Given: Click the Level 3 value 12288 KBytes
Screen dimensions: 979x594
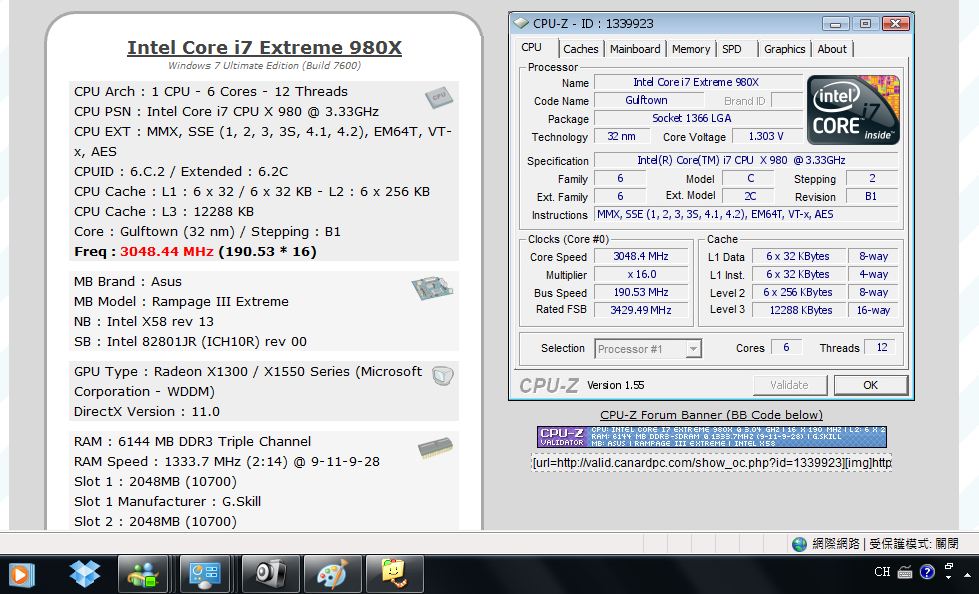Looking at the screenshot, I should tap(799, 310).
